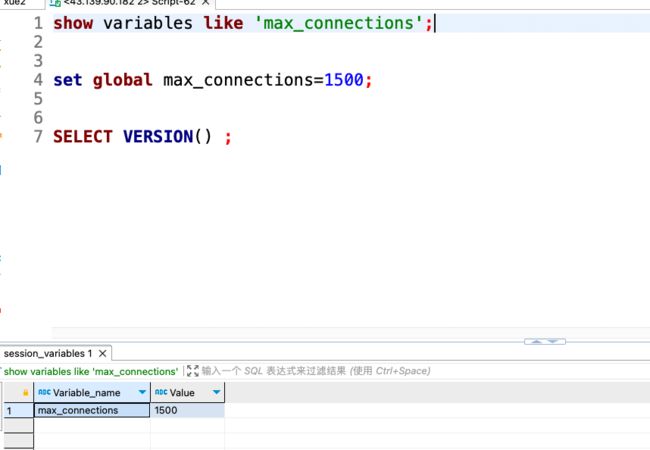
Task: Close the Script-62 editor tab
Action: [206, 2]
